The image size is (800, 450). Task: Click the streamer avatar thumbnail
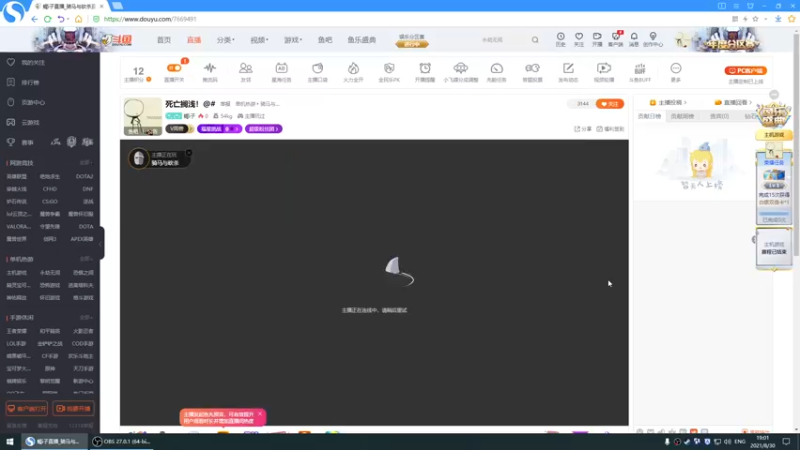tap(143, 117)
